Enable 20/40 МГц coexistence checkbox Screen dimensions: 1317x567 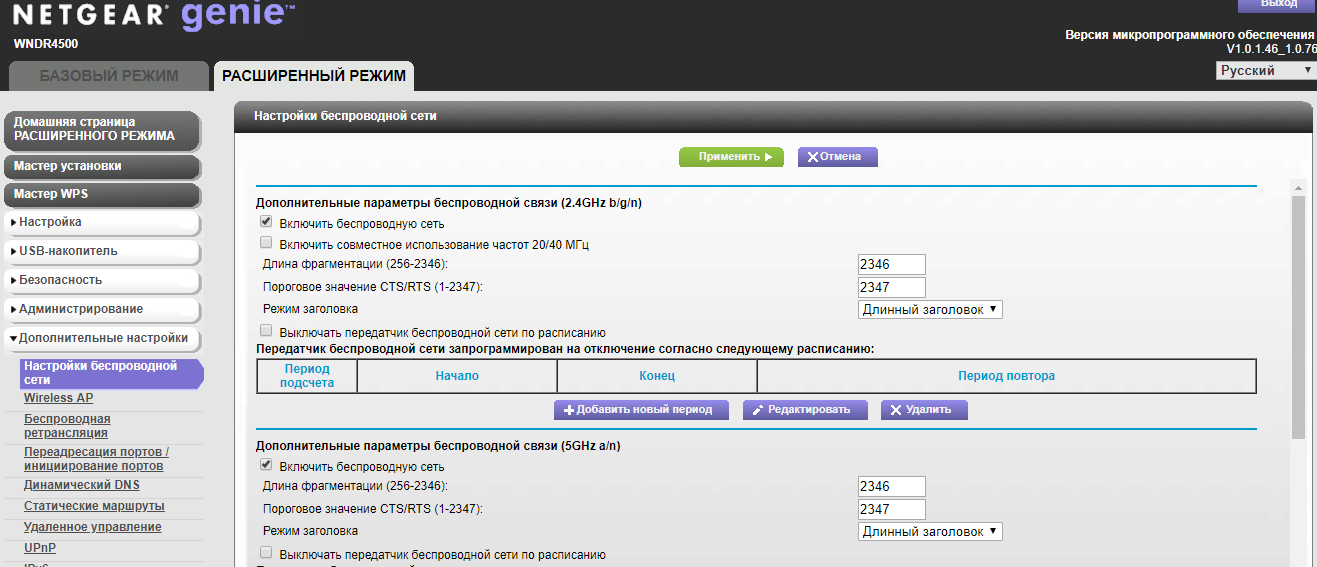(266, 243)
